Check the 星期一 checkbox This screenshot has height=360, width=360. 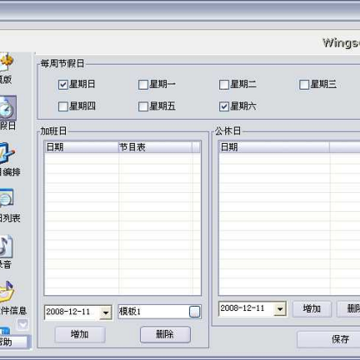(x=143, y=85)
